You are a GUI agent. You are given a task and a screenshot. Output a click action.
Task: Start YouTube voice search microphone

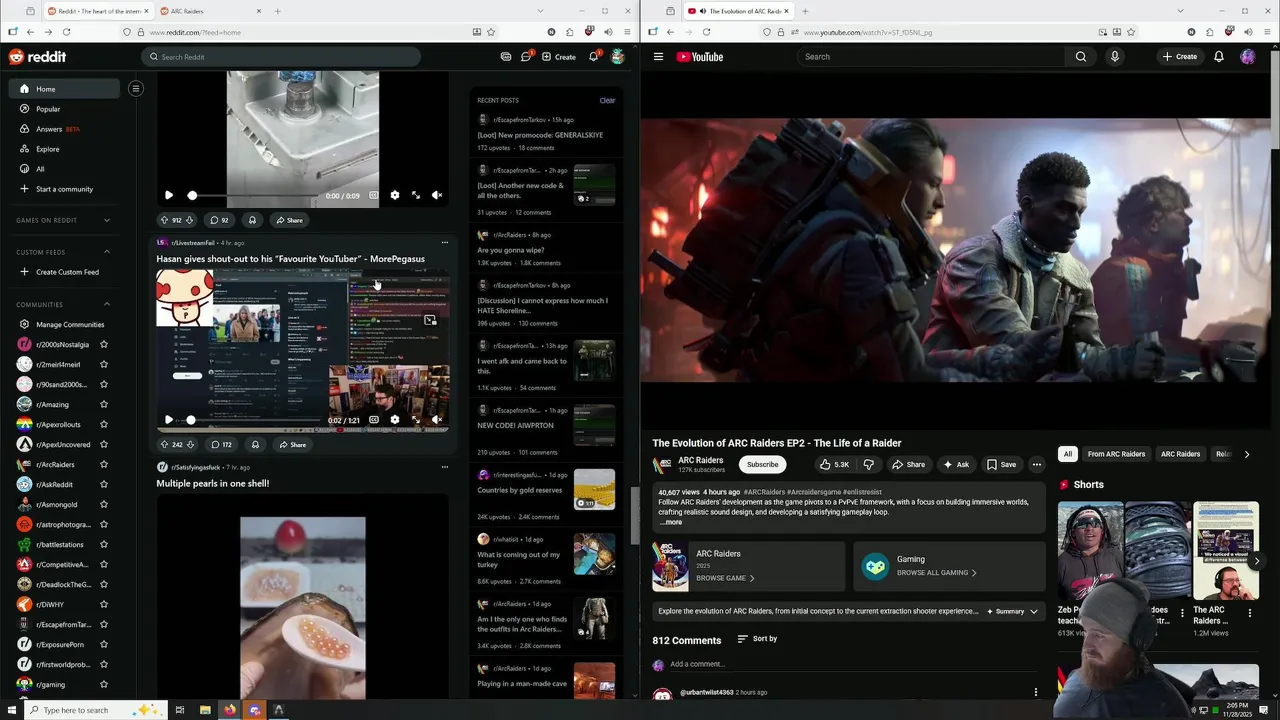1115,57
